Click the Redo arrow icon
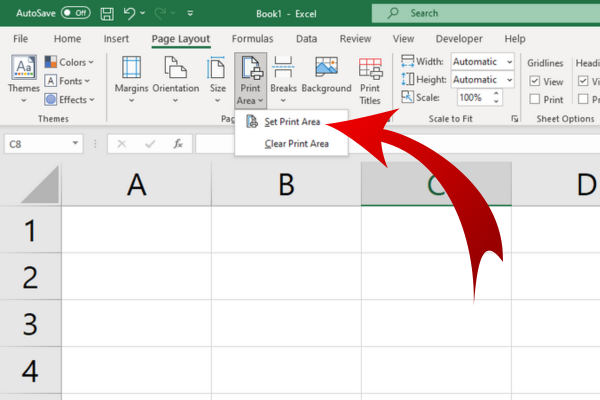The image size is (600, 400). 160,13
